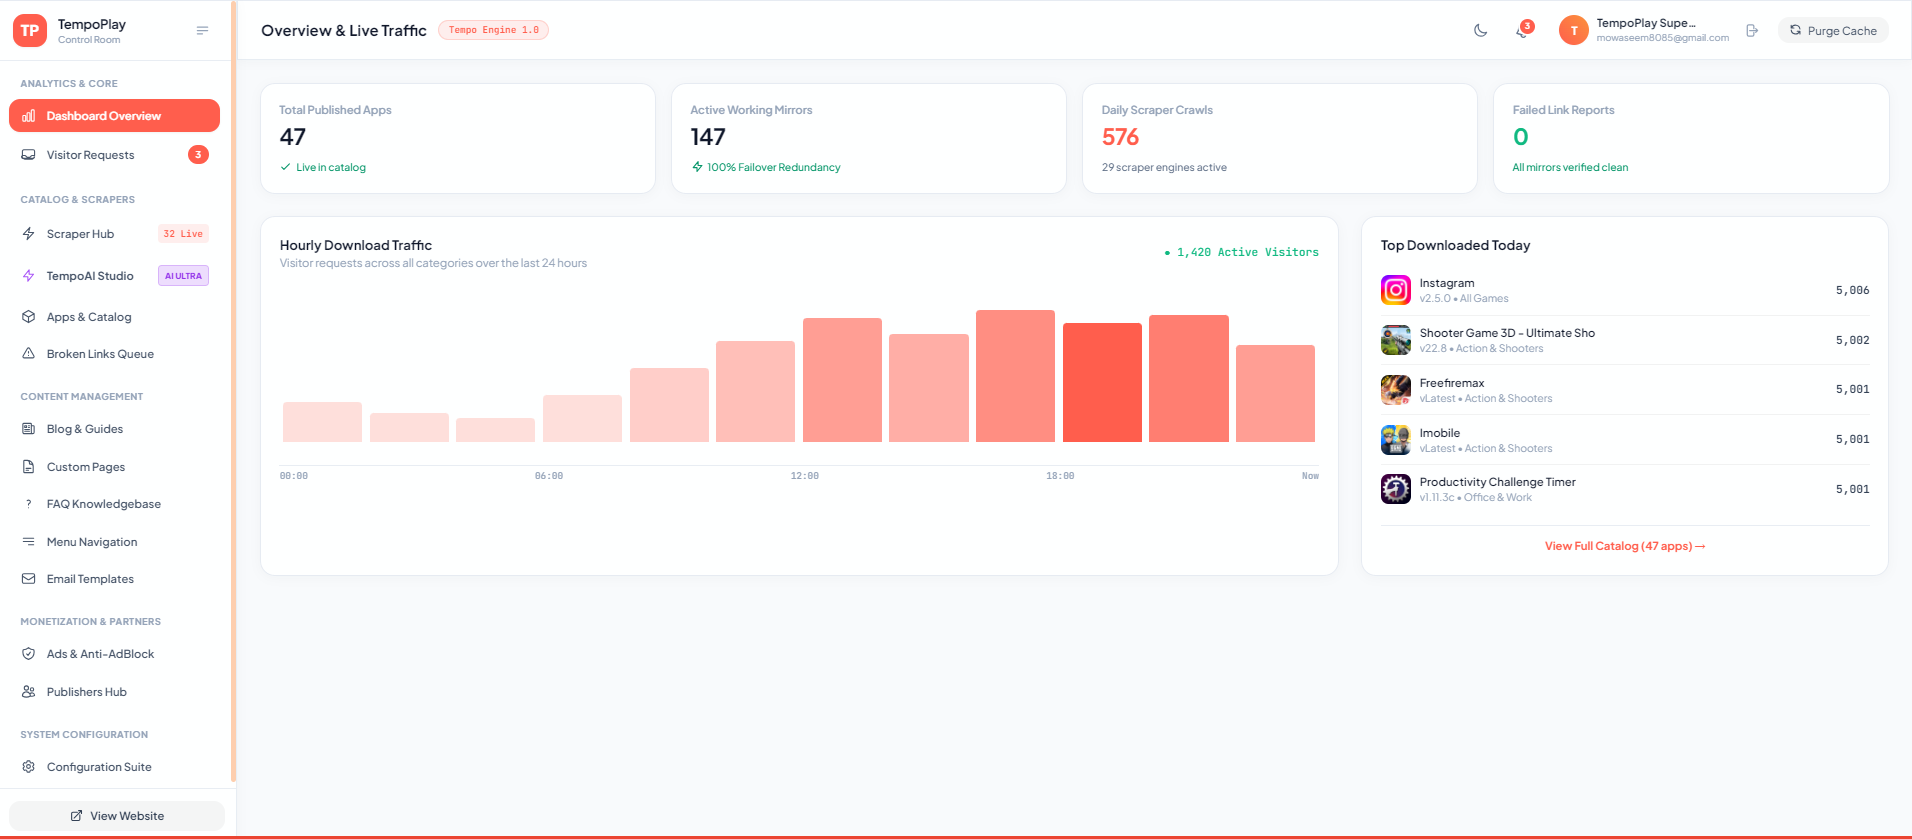
Task: Open notifications bell with 3 alerts
Action: pos(1523,30)
